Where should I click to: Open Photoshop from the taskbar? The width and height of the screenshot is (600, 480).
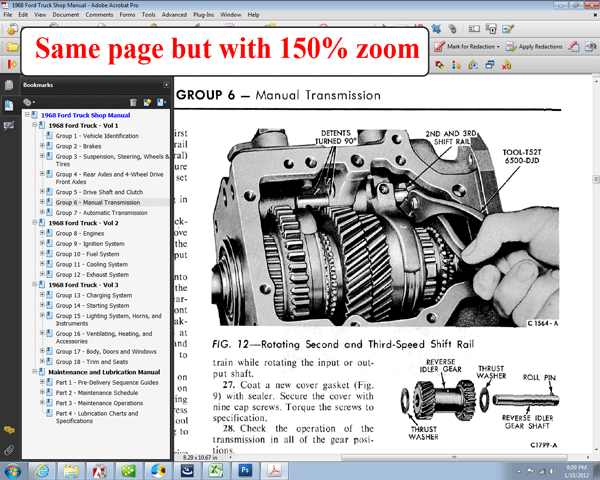(245, 471)
